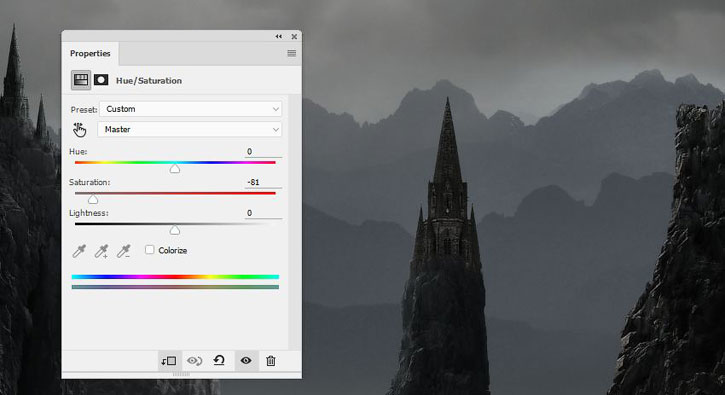Activate the on-image adjustment hand tool
The image size is (725, 395).
pos(80,130)
